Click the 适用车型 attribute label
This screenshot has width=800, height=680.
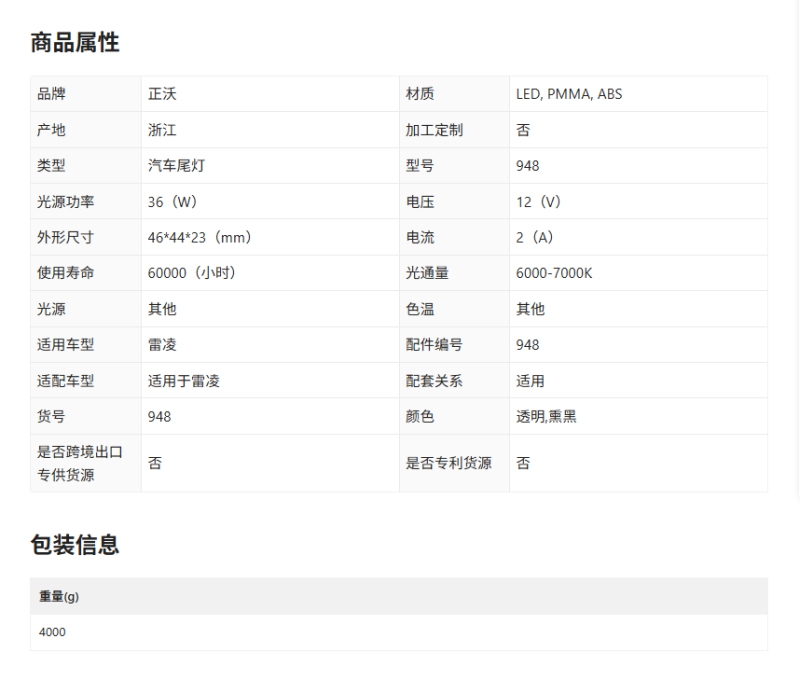(66, 345)
